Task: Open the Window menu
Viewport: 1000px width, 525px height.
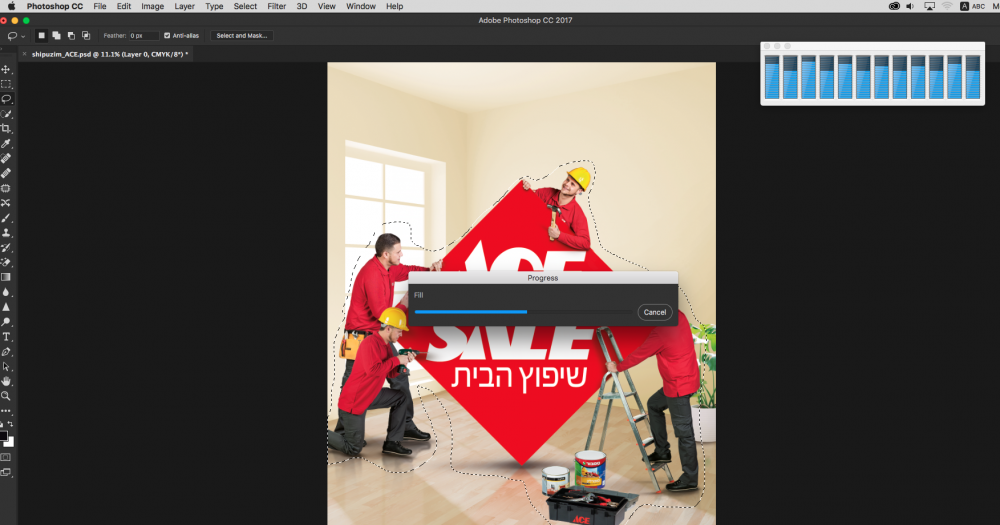Action: tap(360, 6)
